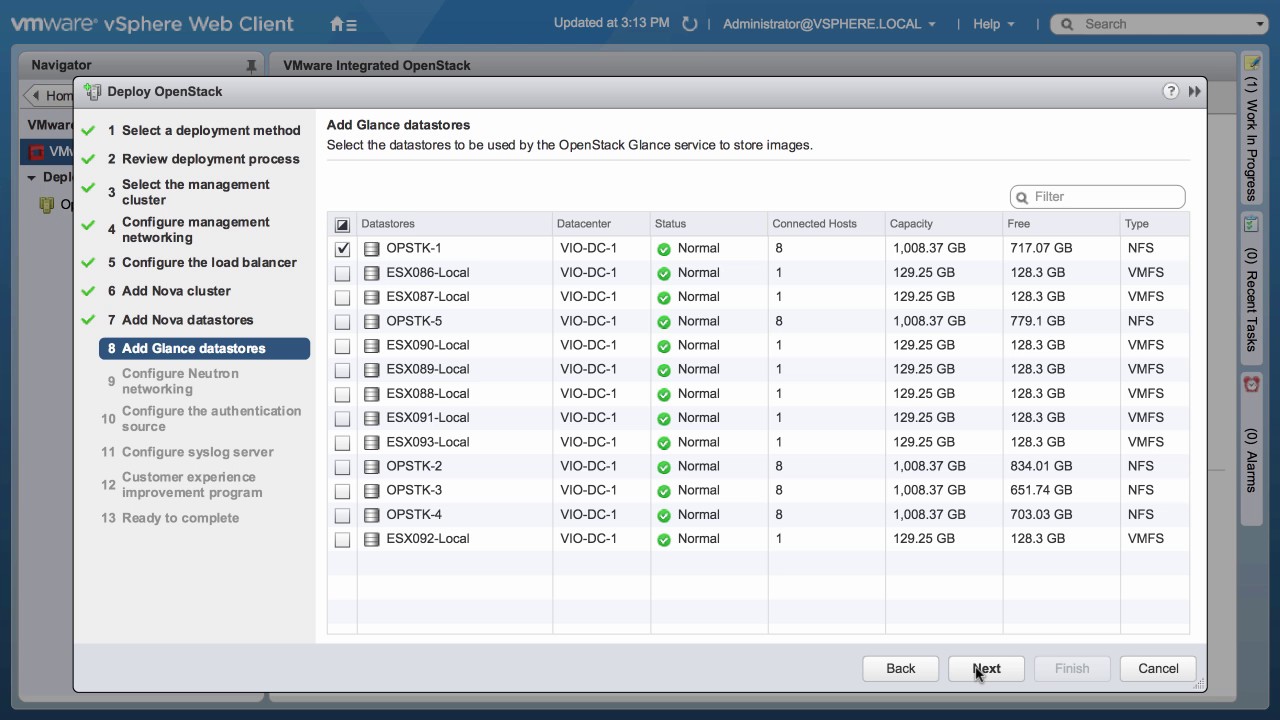The width and height of the screenshot is (1280, 720).
Task: Go to step 1 Select a deployment method
Action: [204, 130]
